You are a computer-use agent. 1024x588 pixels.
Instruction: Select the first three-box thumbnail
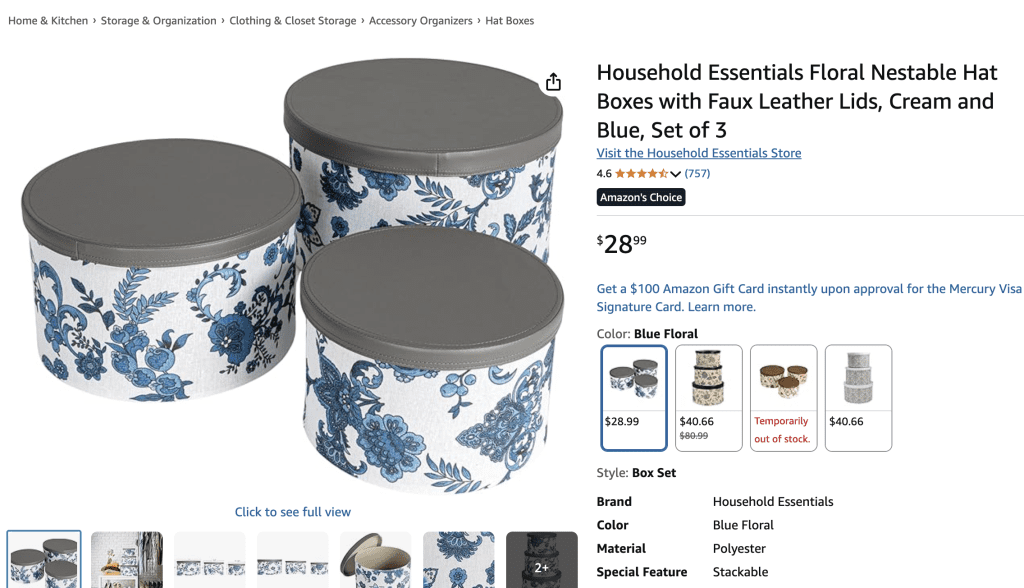(x=44, y=560)
